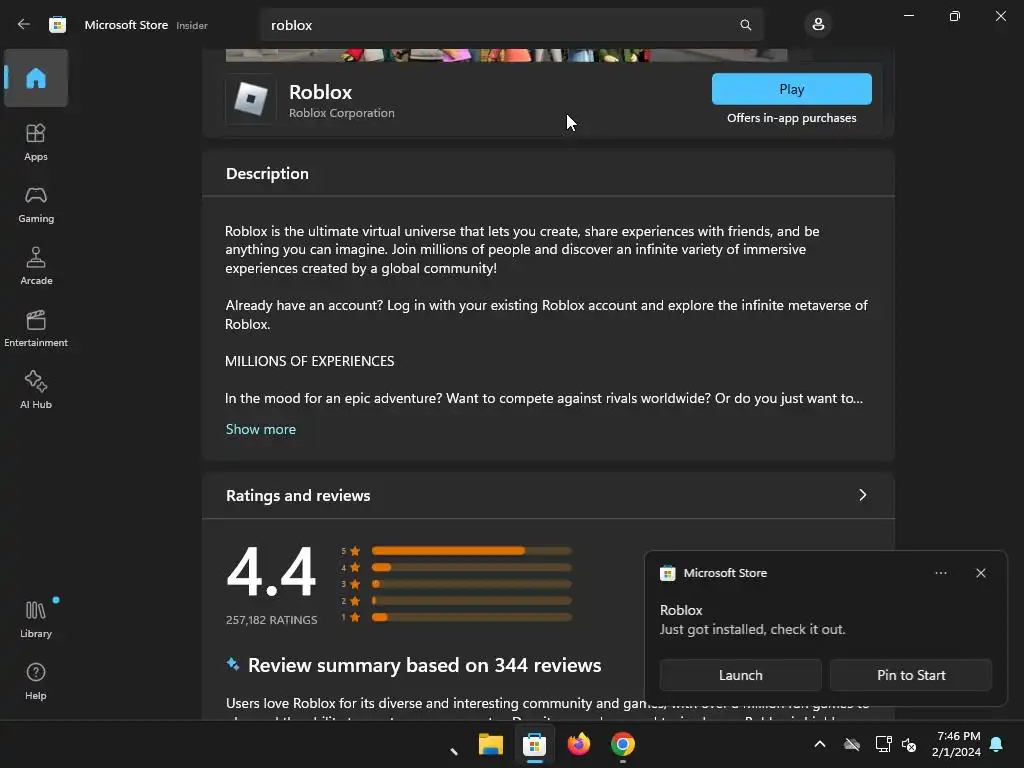
Task: Click the OneDrive cloud tray icon
Action: pos(852,744)
